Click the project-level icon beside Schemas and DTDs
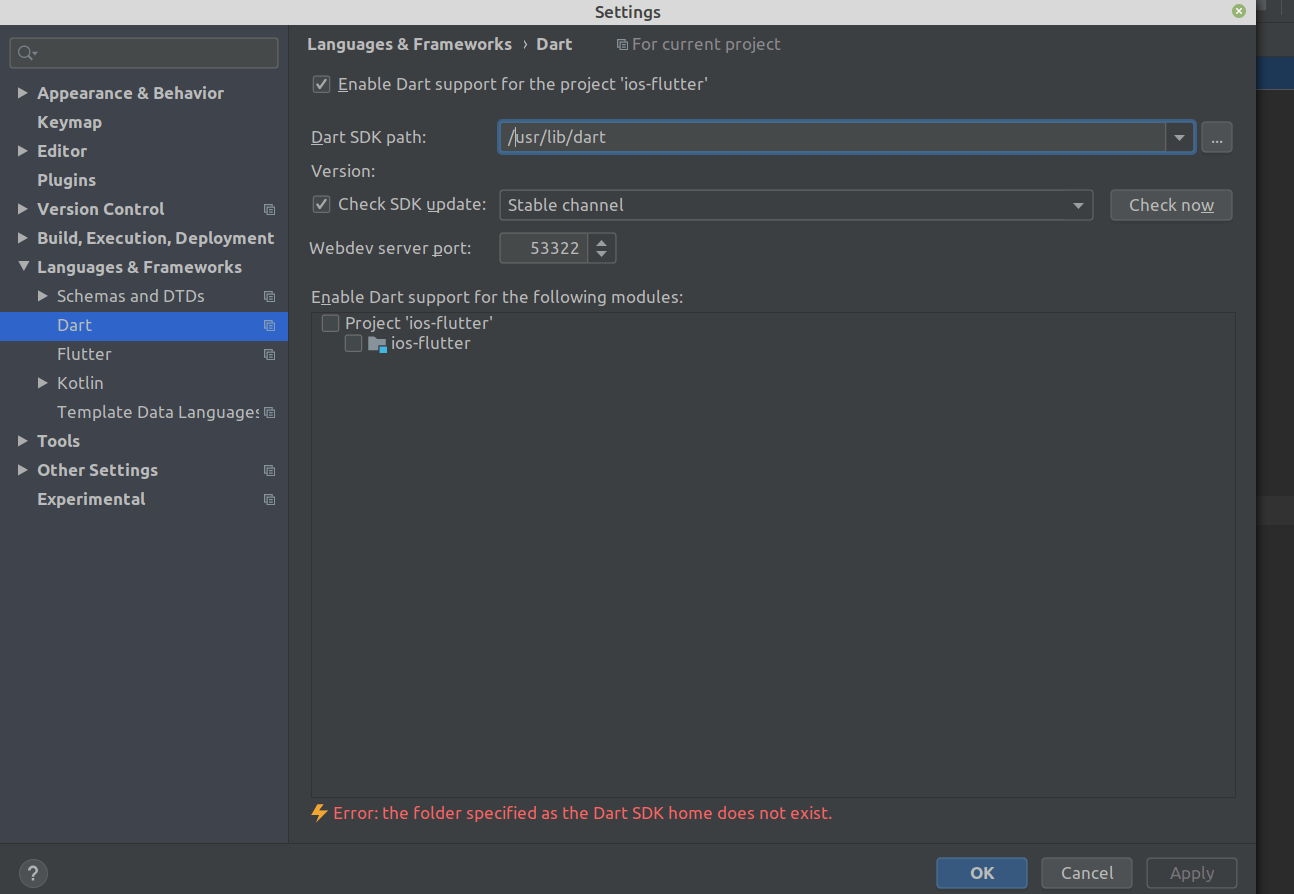Image resolution: width=1294 pixels, height=894 pixels. pos(269,297)
